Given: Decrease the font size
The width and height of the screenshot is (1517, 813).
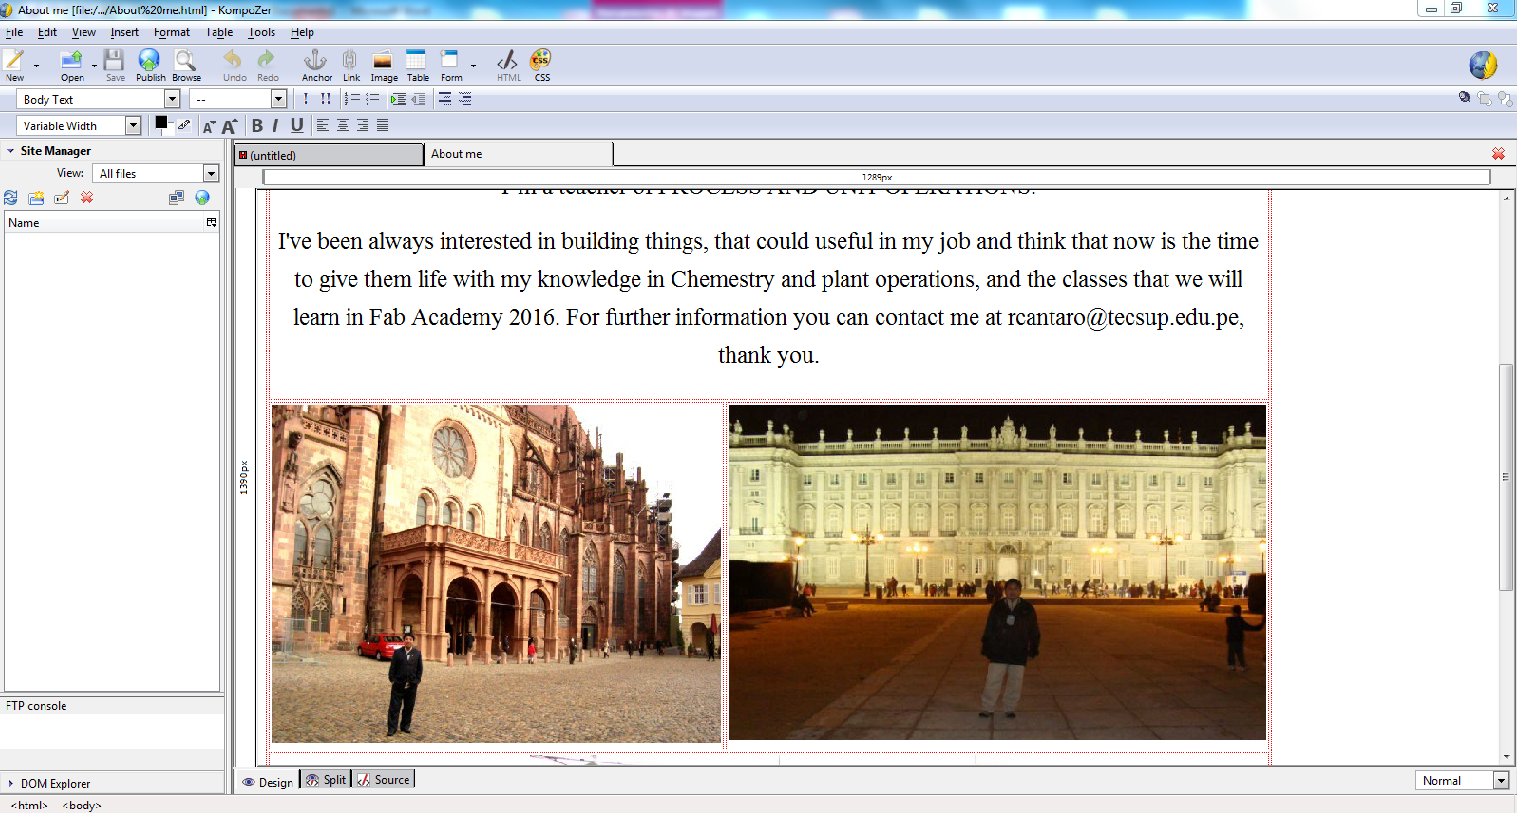Looking at the screenshot, I should click(x=209, y=126).
